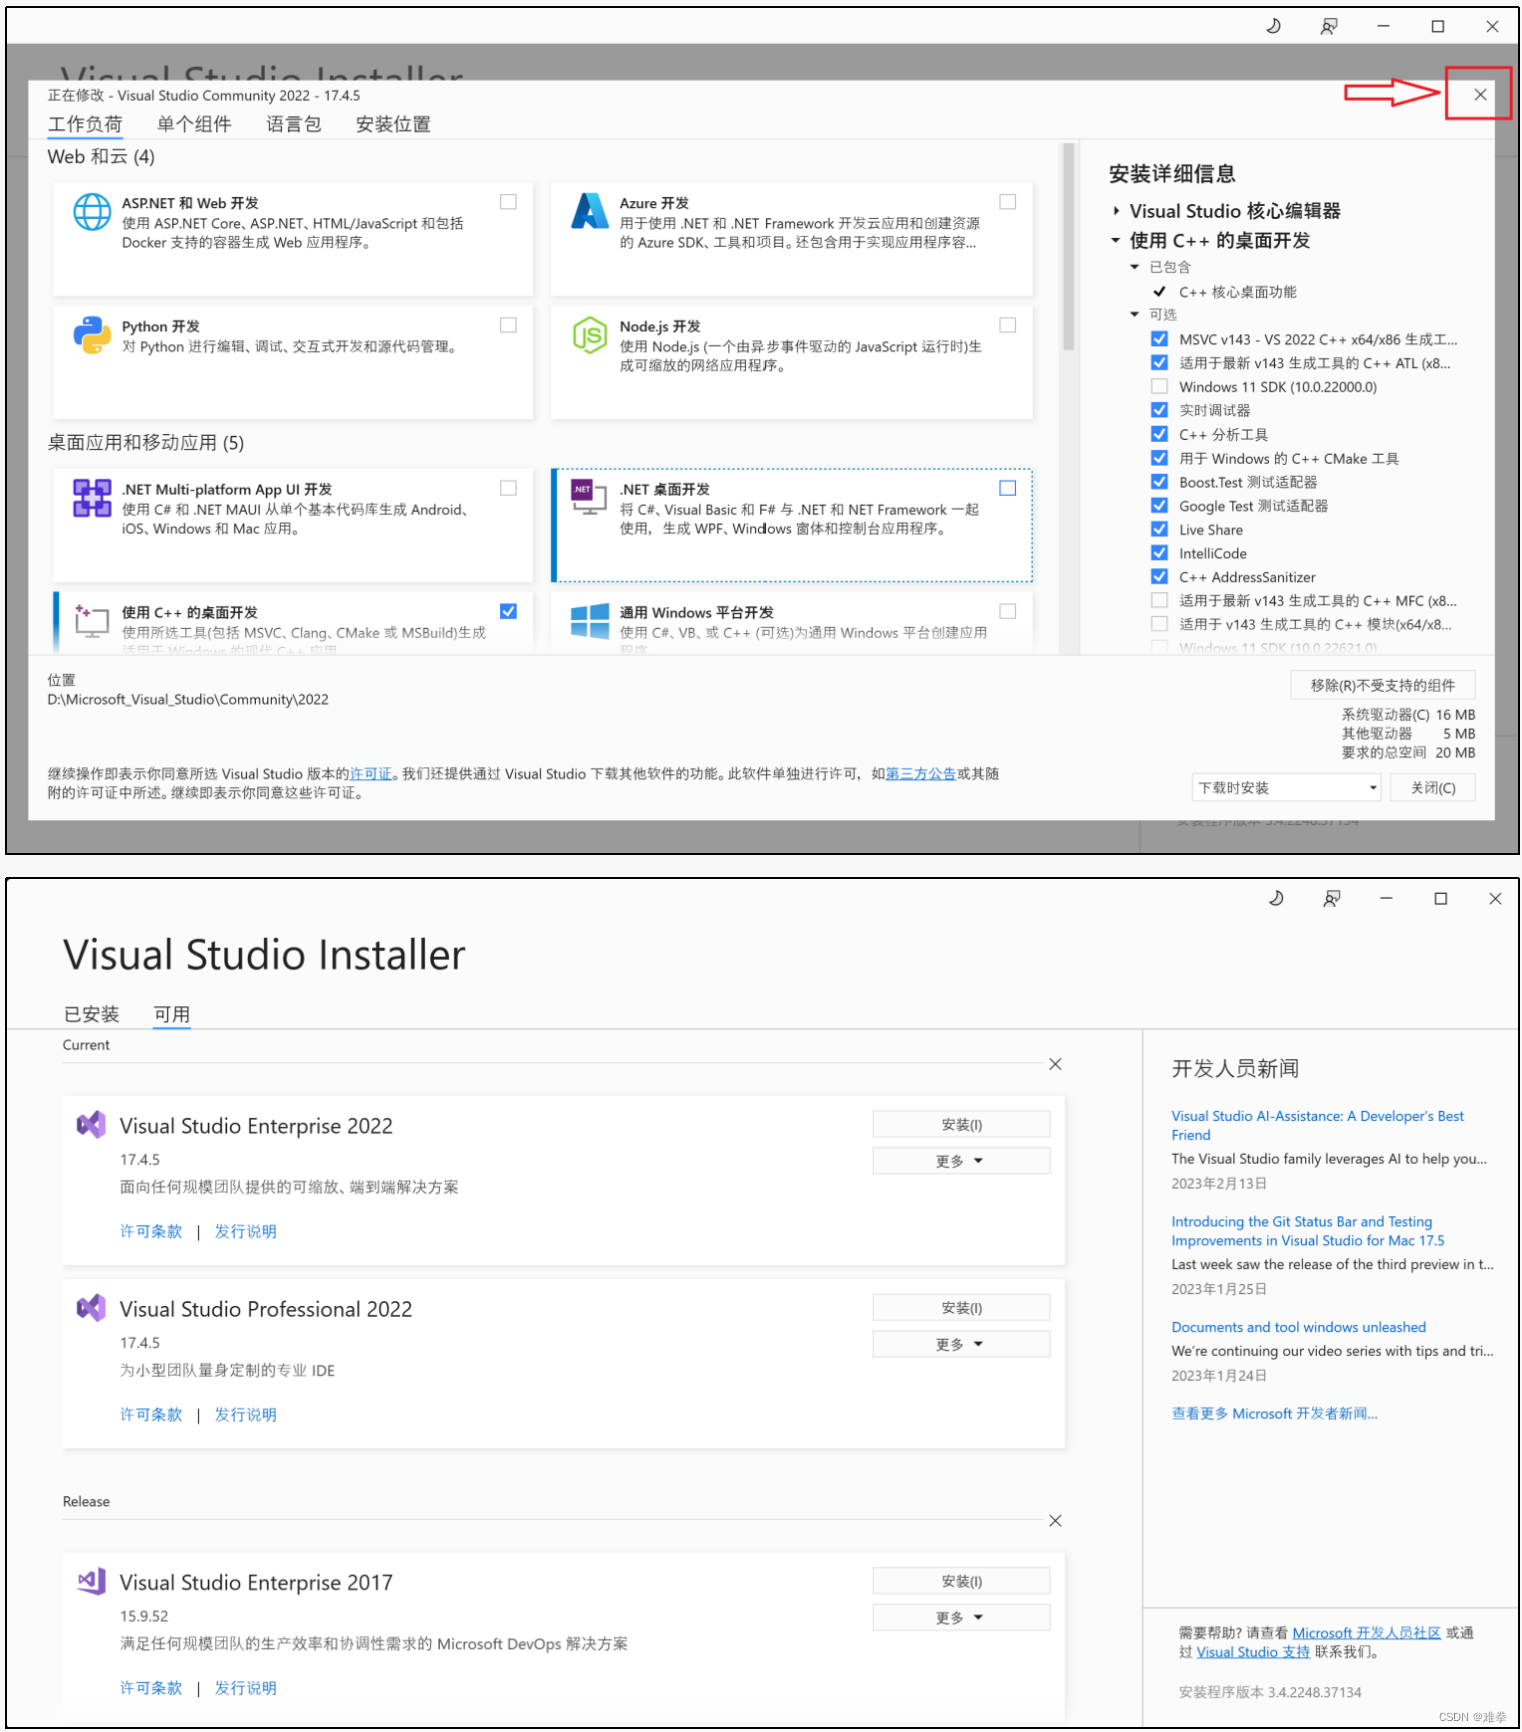1522x1732 pixels.
Task: Open 更多 dropdown for Enterprise 2022
Action: pos(961,1160)
